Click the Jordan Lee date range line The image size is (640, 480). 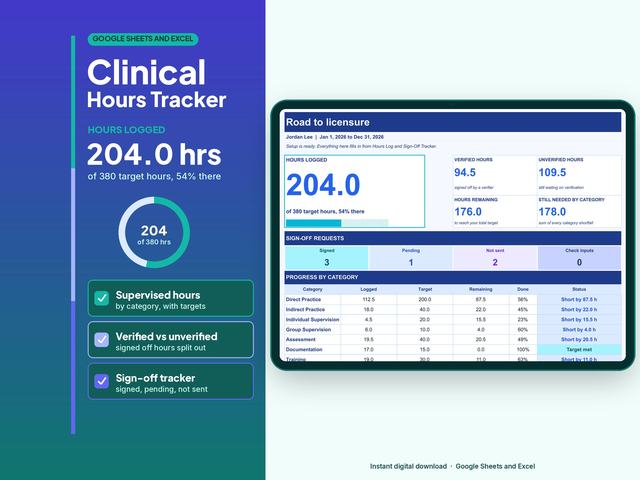point(335,137)
